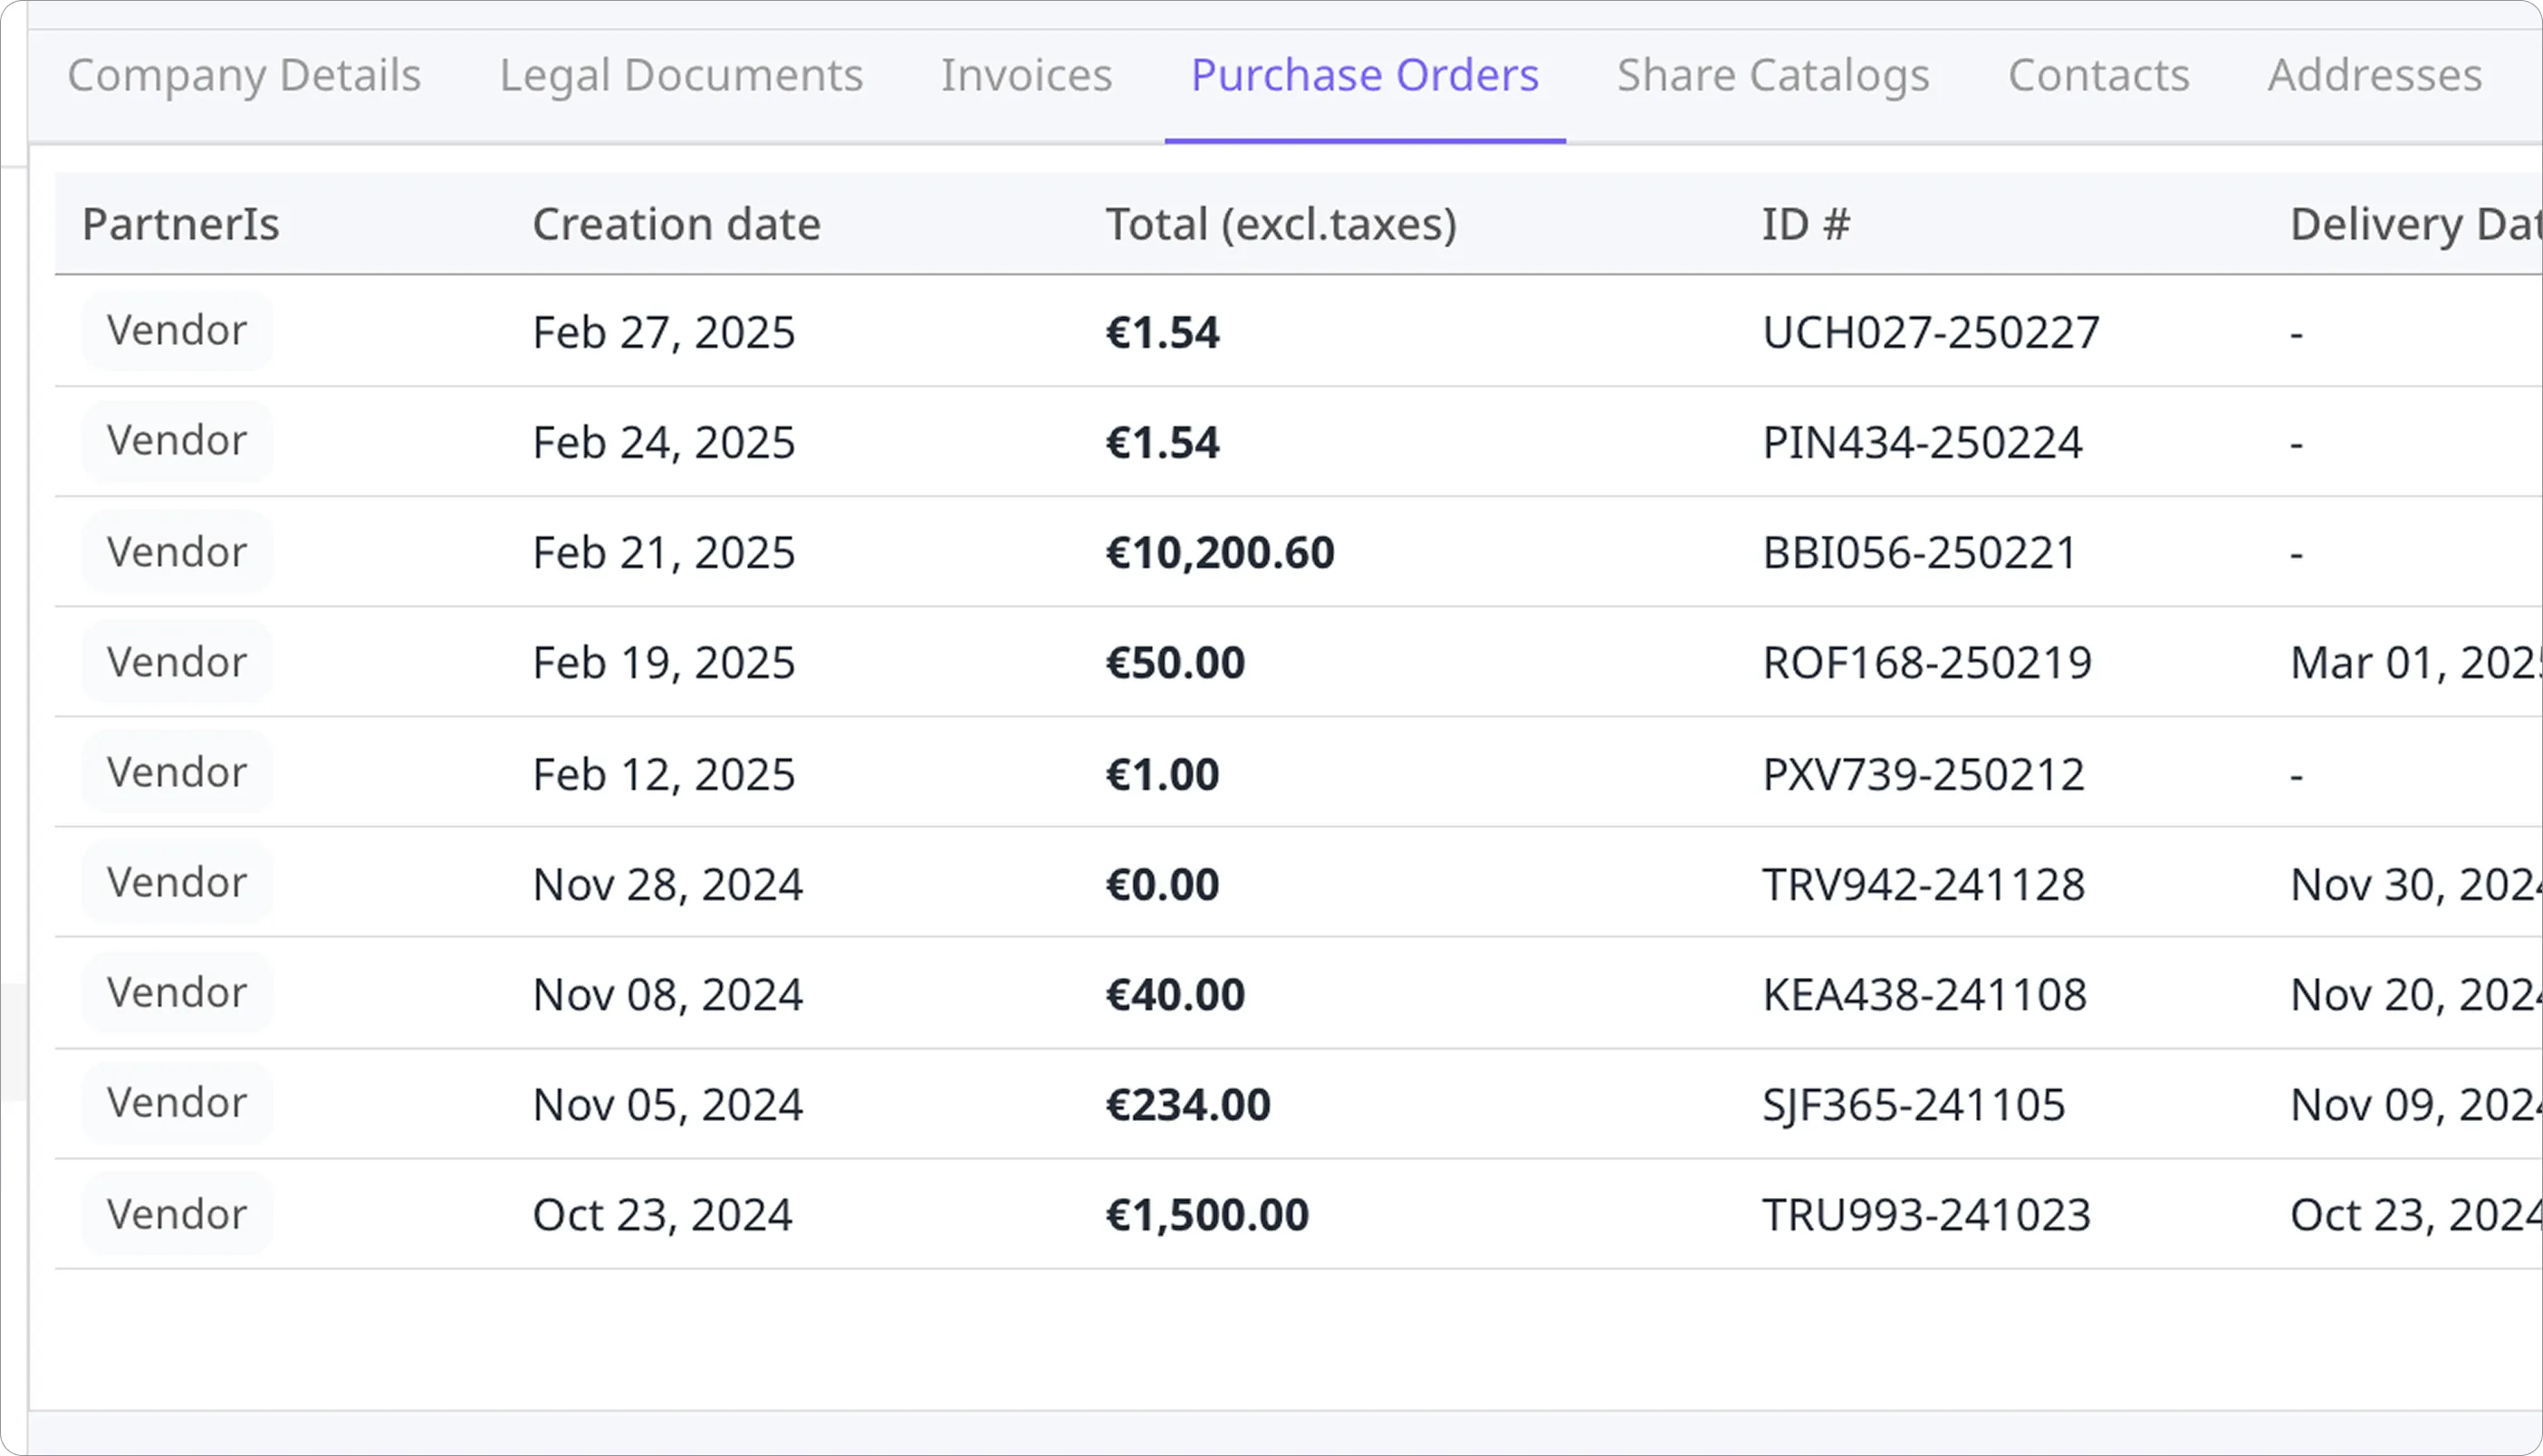Click Vendor tag in TRU993-241023 row
This screenshot has width=2543, height=1456.
point(177,1214)
